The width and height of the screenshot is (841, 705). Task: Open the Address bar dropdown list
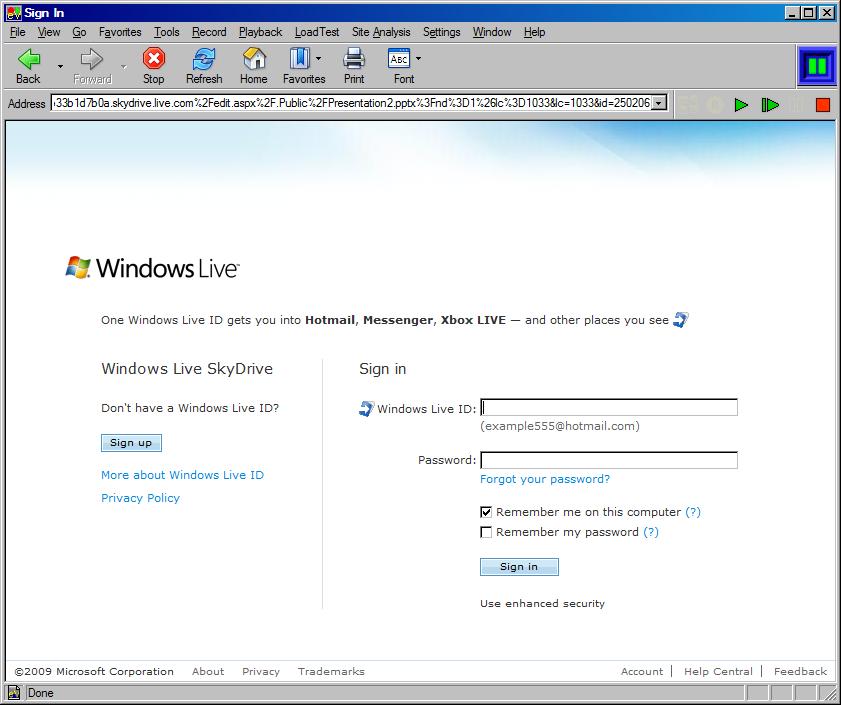point(660,103)
